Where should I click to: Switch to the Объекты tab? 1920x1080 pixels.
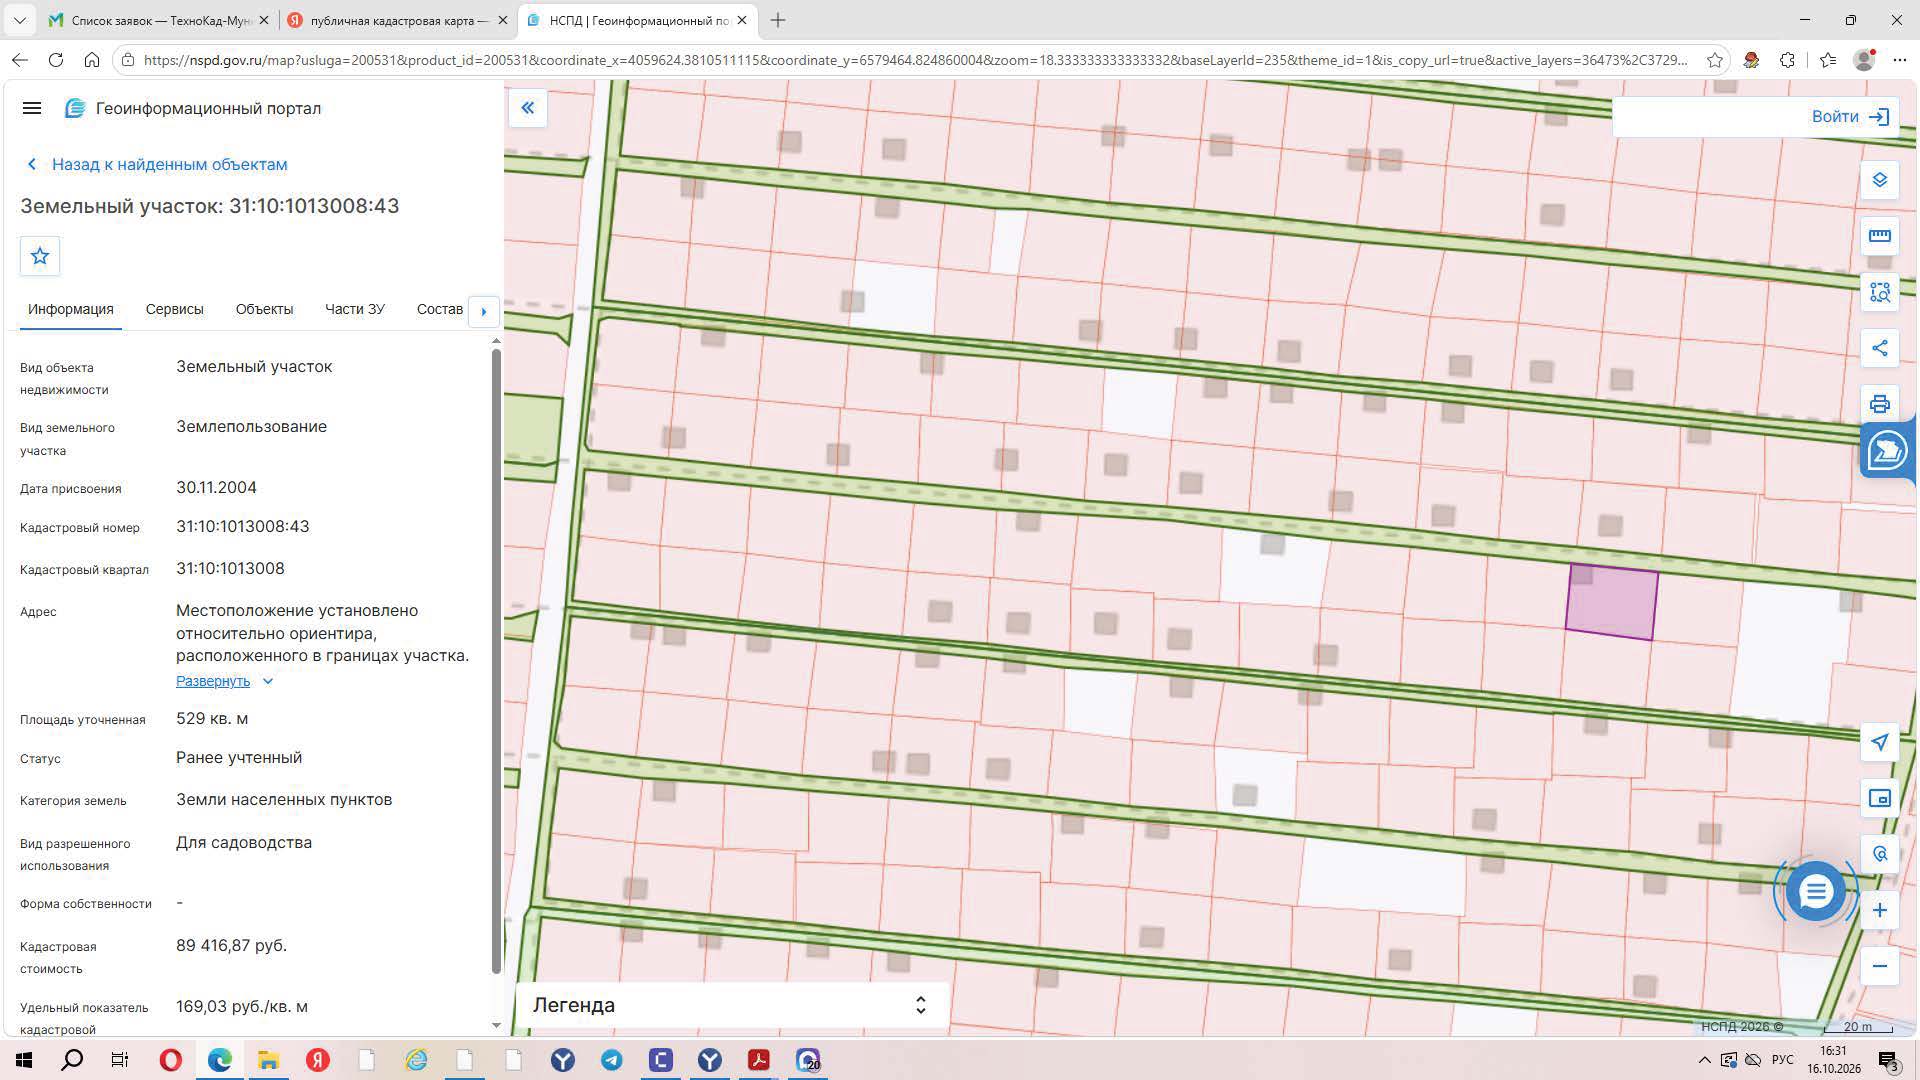click(264, 309)
